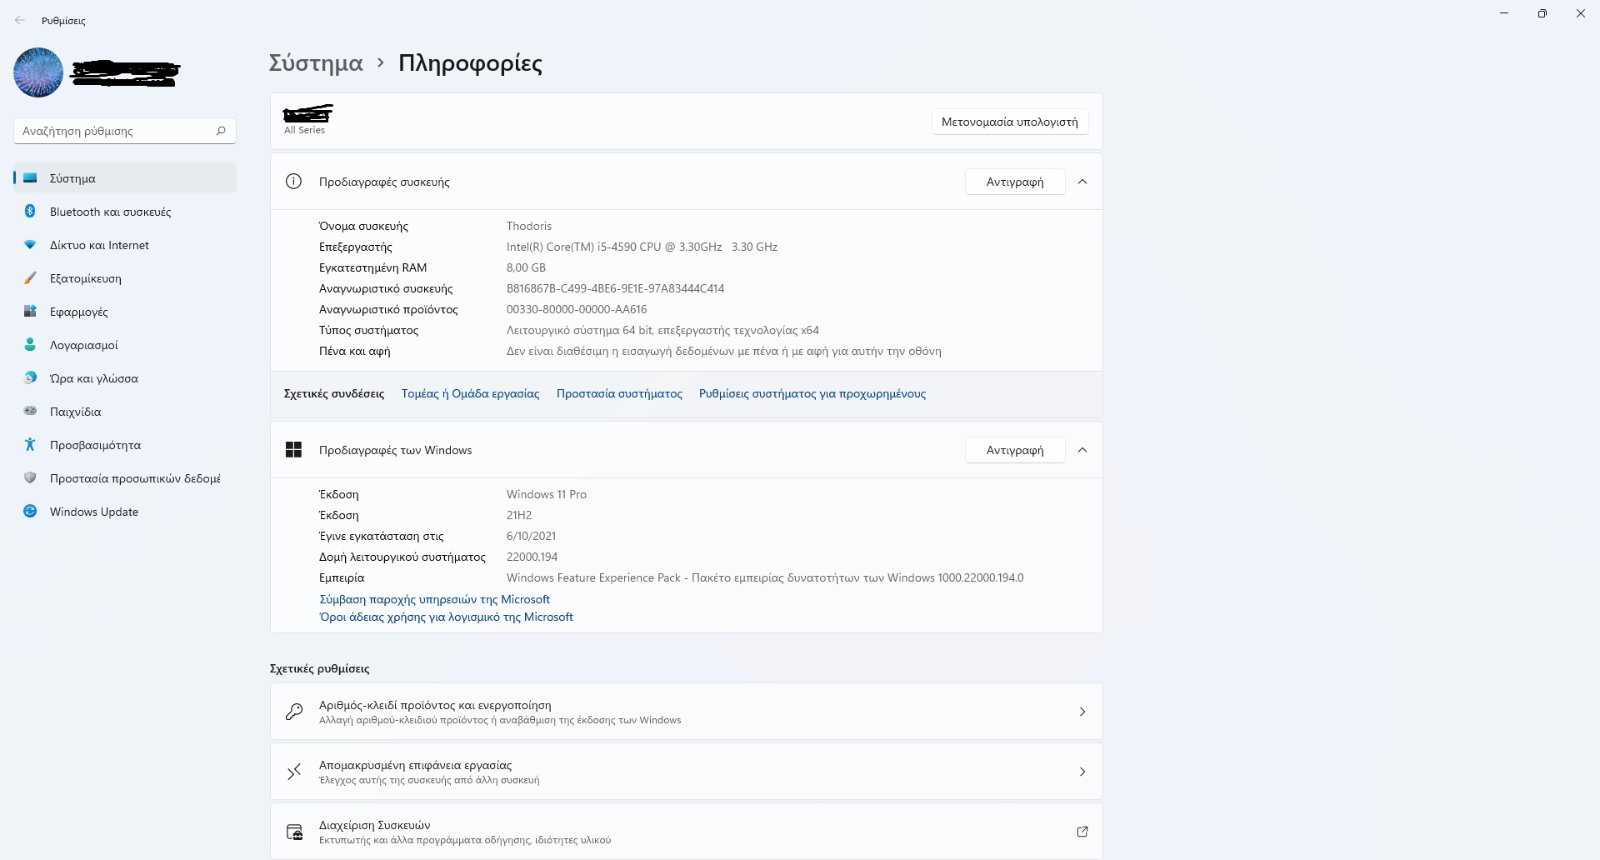Click the Μετονομασία υπολογιστή button
Screen dimensions: 1600x860
click(x=1010, y=122)
